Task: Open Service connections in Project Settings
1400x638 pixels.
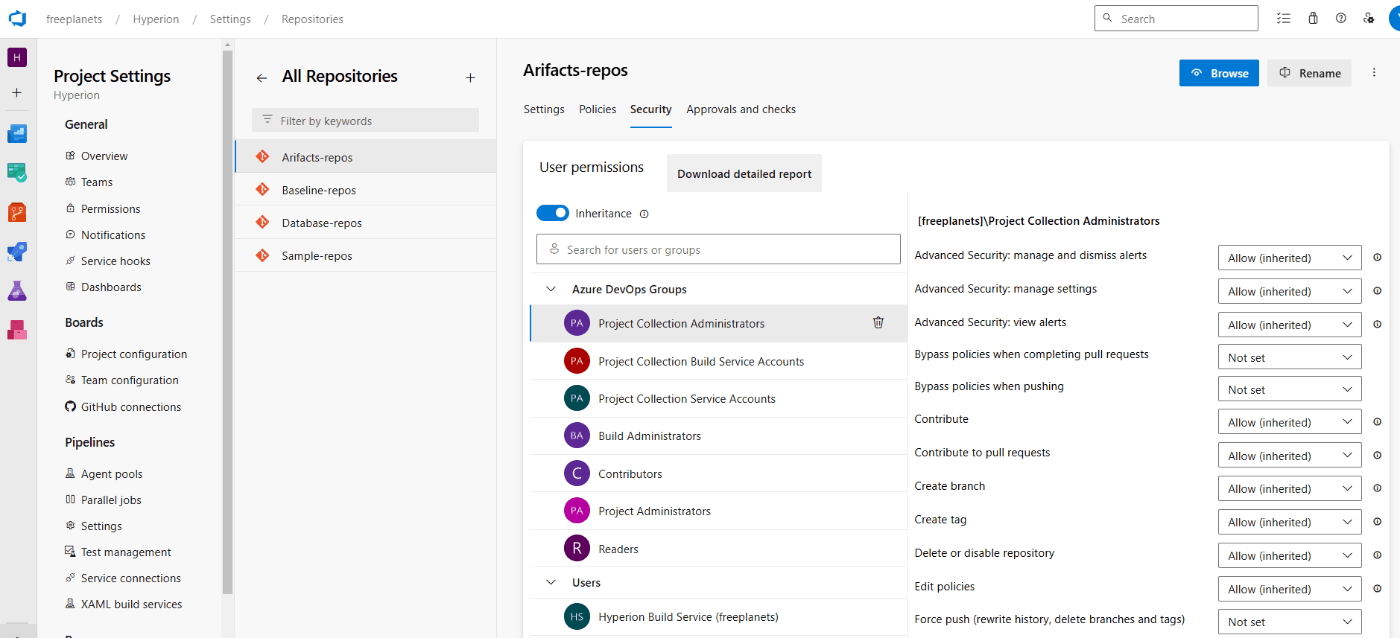Action: (x=131, y=578)
